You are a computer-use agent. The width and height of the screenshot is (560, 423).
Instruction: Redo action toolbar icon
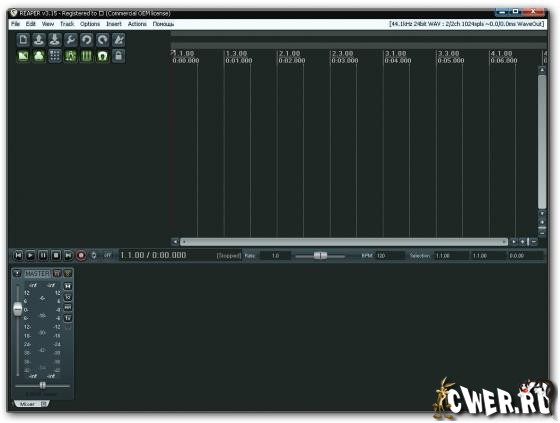102,40
